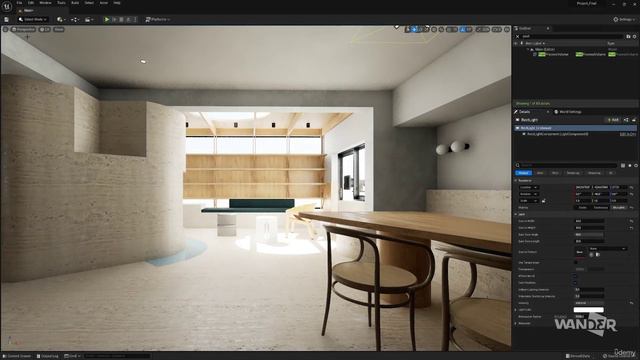Collapse the Main (Editor) tree row
Screen dimensions: 640x360
(528, 49)
